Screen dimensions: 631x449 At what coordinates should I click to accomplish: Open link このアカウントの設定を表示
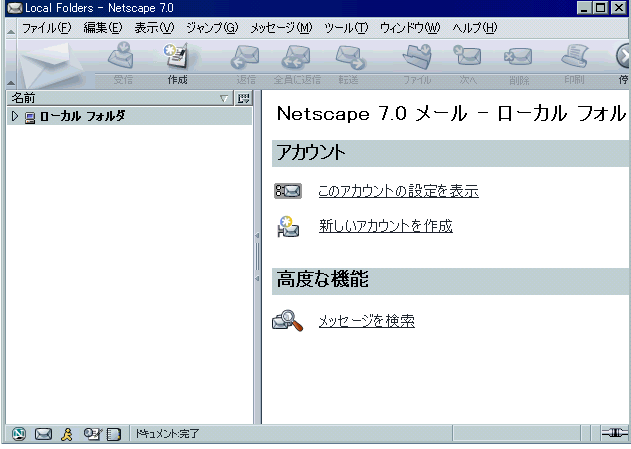point(398,191)
